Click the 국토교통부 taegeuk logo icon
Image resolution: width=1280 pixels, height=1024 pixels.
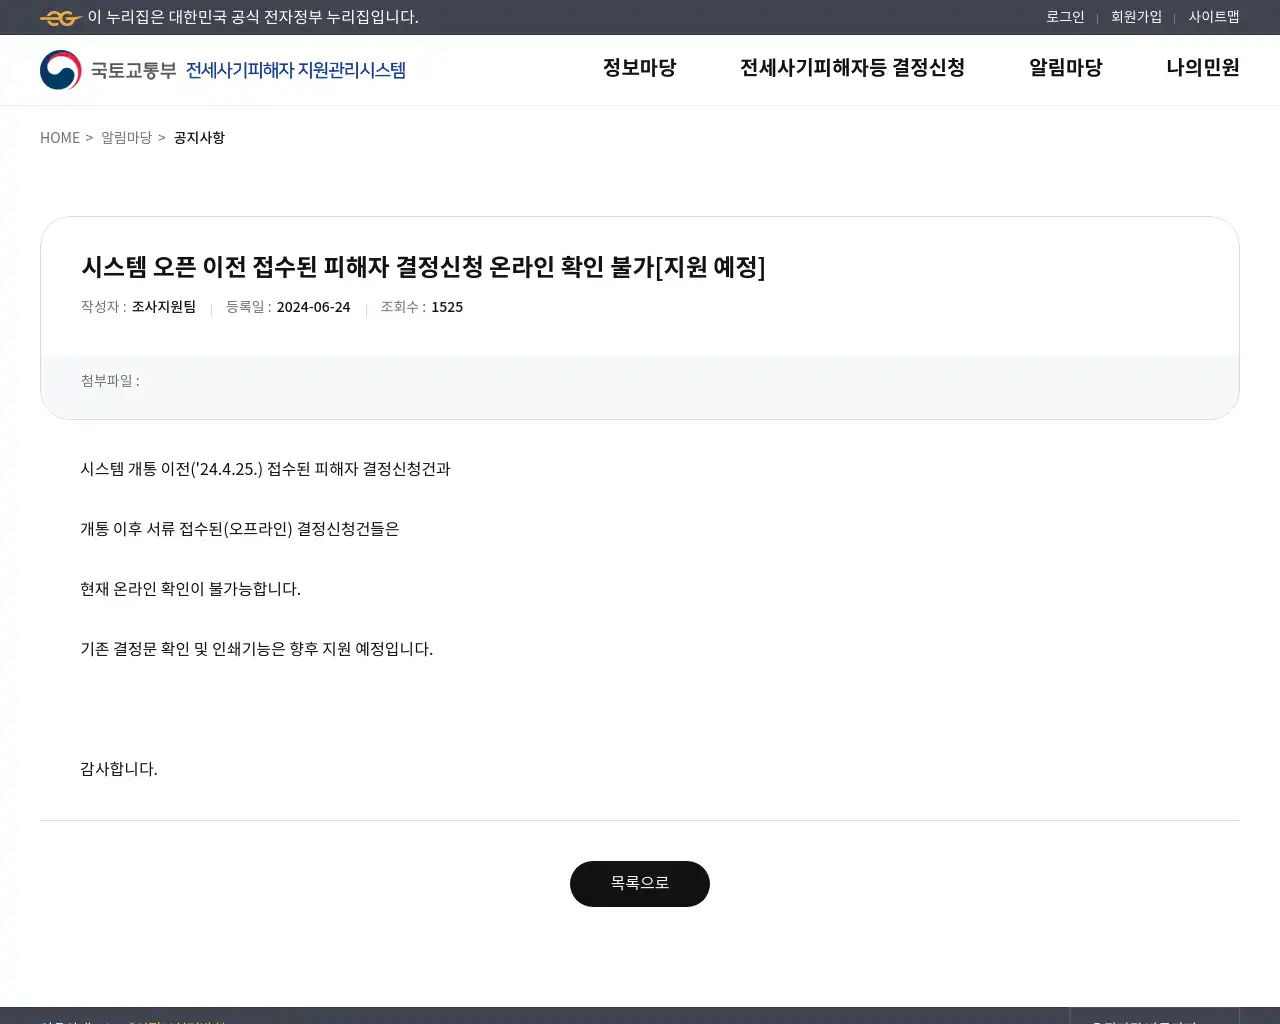click(x=61, y=70)
